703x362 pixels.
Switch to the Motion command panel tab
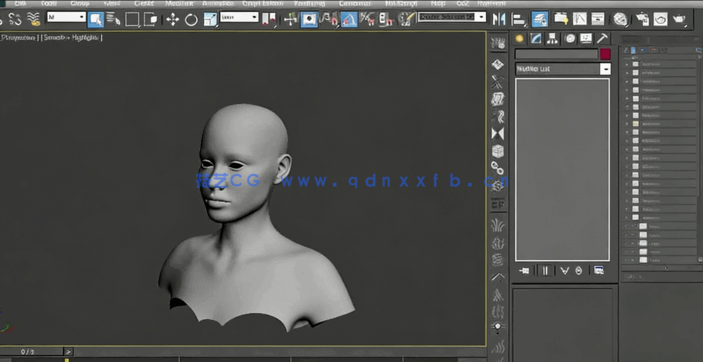tap(569, 39)
